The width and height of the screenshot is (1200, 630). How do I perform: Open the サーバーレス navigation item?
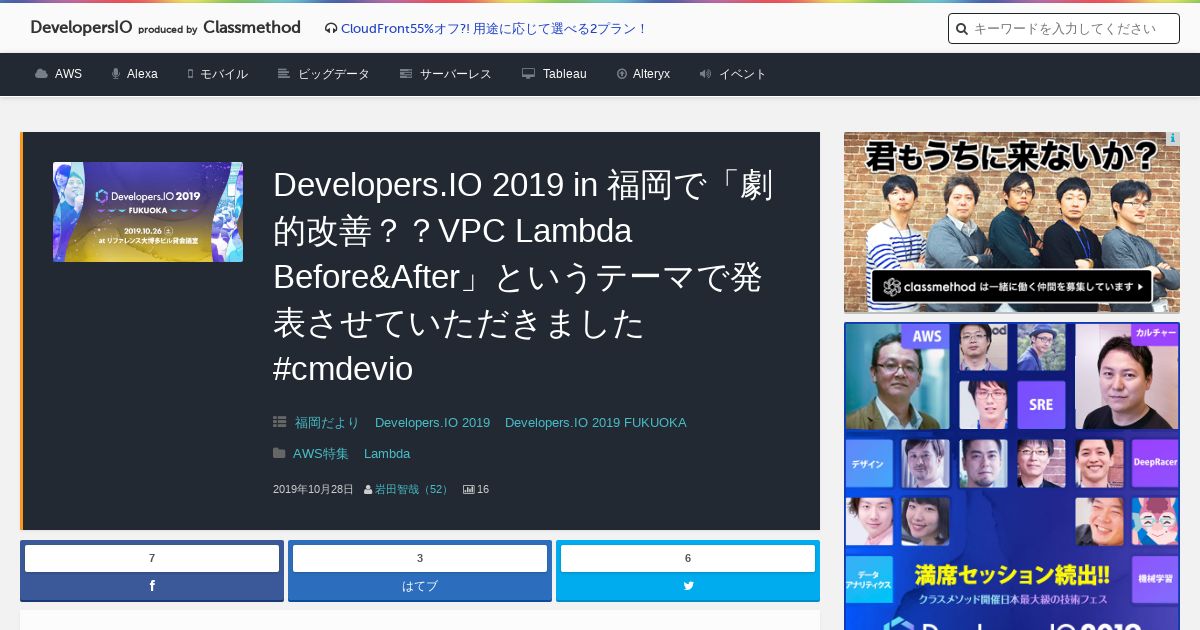click(x=446, y=74)
